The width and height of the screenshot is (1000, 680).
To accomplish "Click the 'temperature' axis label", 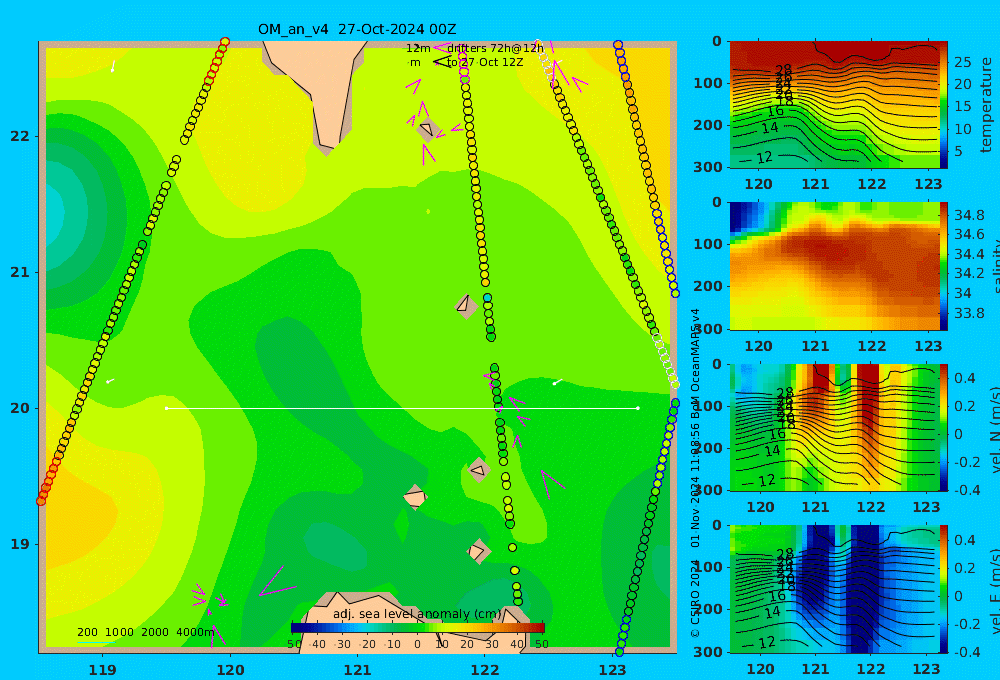I will tap(986, 105).
